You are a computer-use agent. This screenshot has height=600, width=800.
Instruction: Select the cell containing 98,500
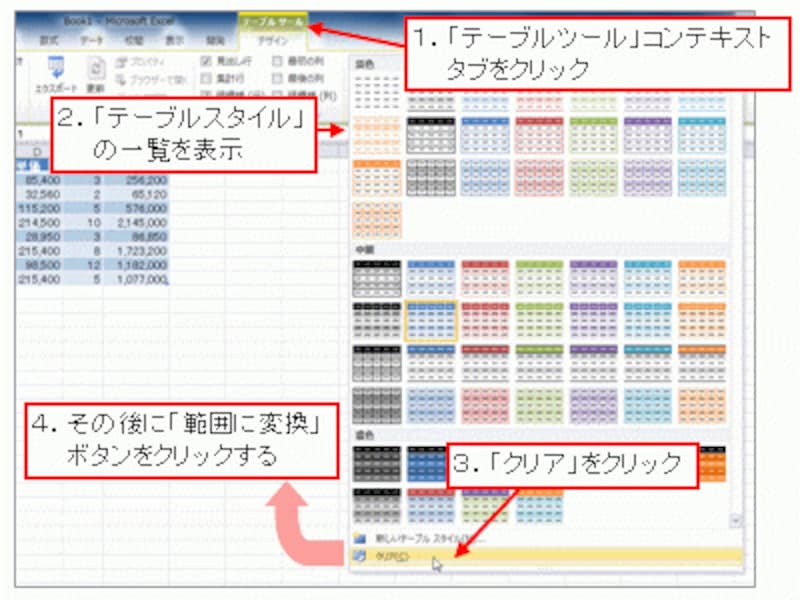39,265
